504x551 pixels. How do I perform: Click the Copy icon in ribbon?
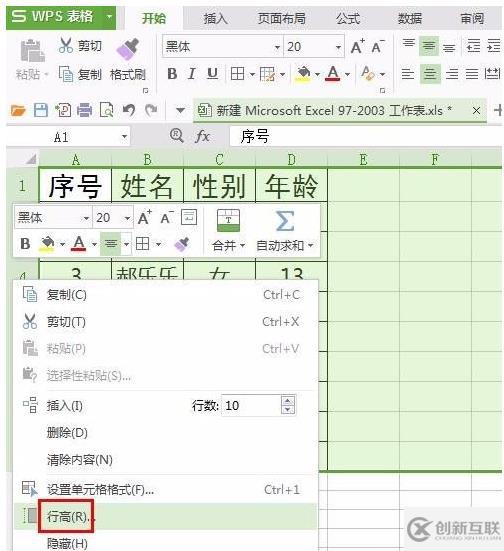coord(65,74)
